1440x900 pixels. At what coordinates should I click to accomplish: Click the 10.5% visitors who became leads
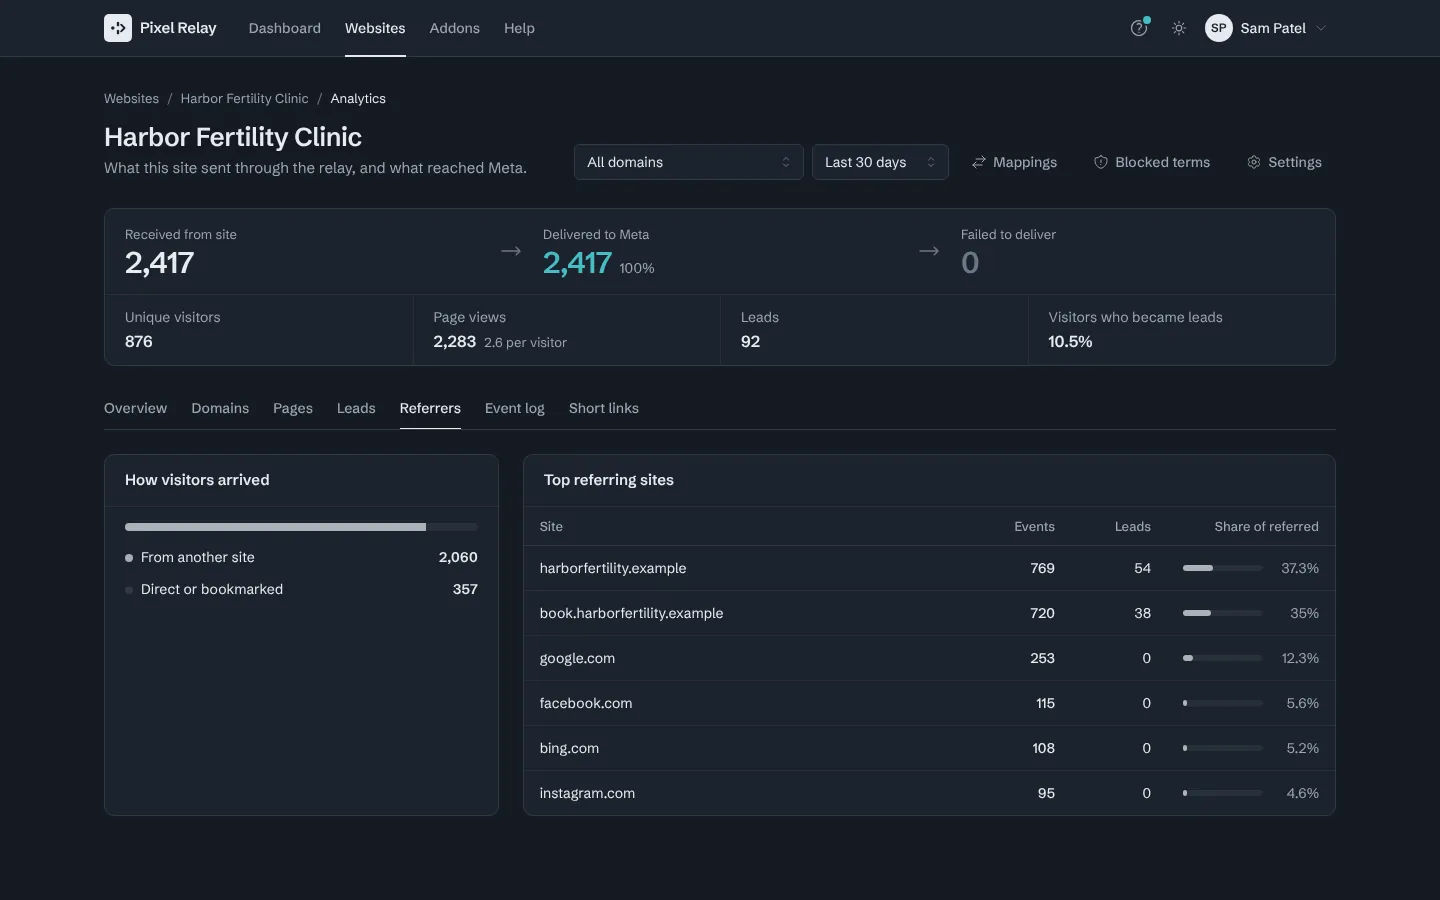1070,341
